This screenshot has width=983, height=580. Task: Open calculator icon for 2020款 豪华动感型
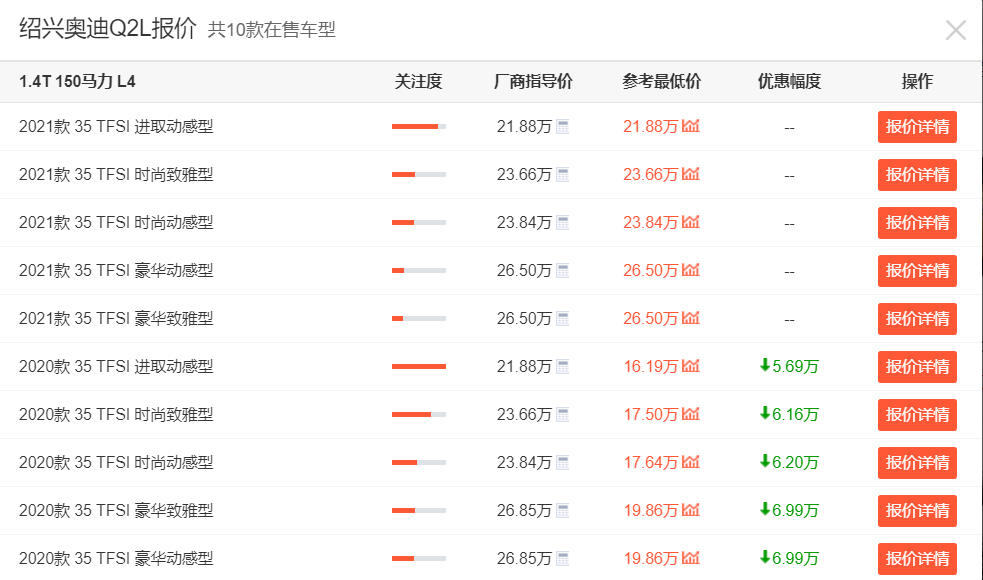click(562, 559)
